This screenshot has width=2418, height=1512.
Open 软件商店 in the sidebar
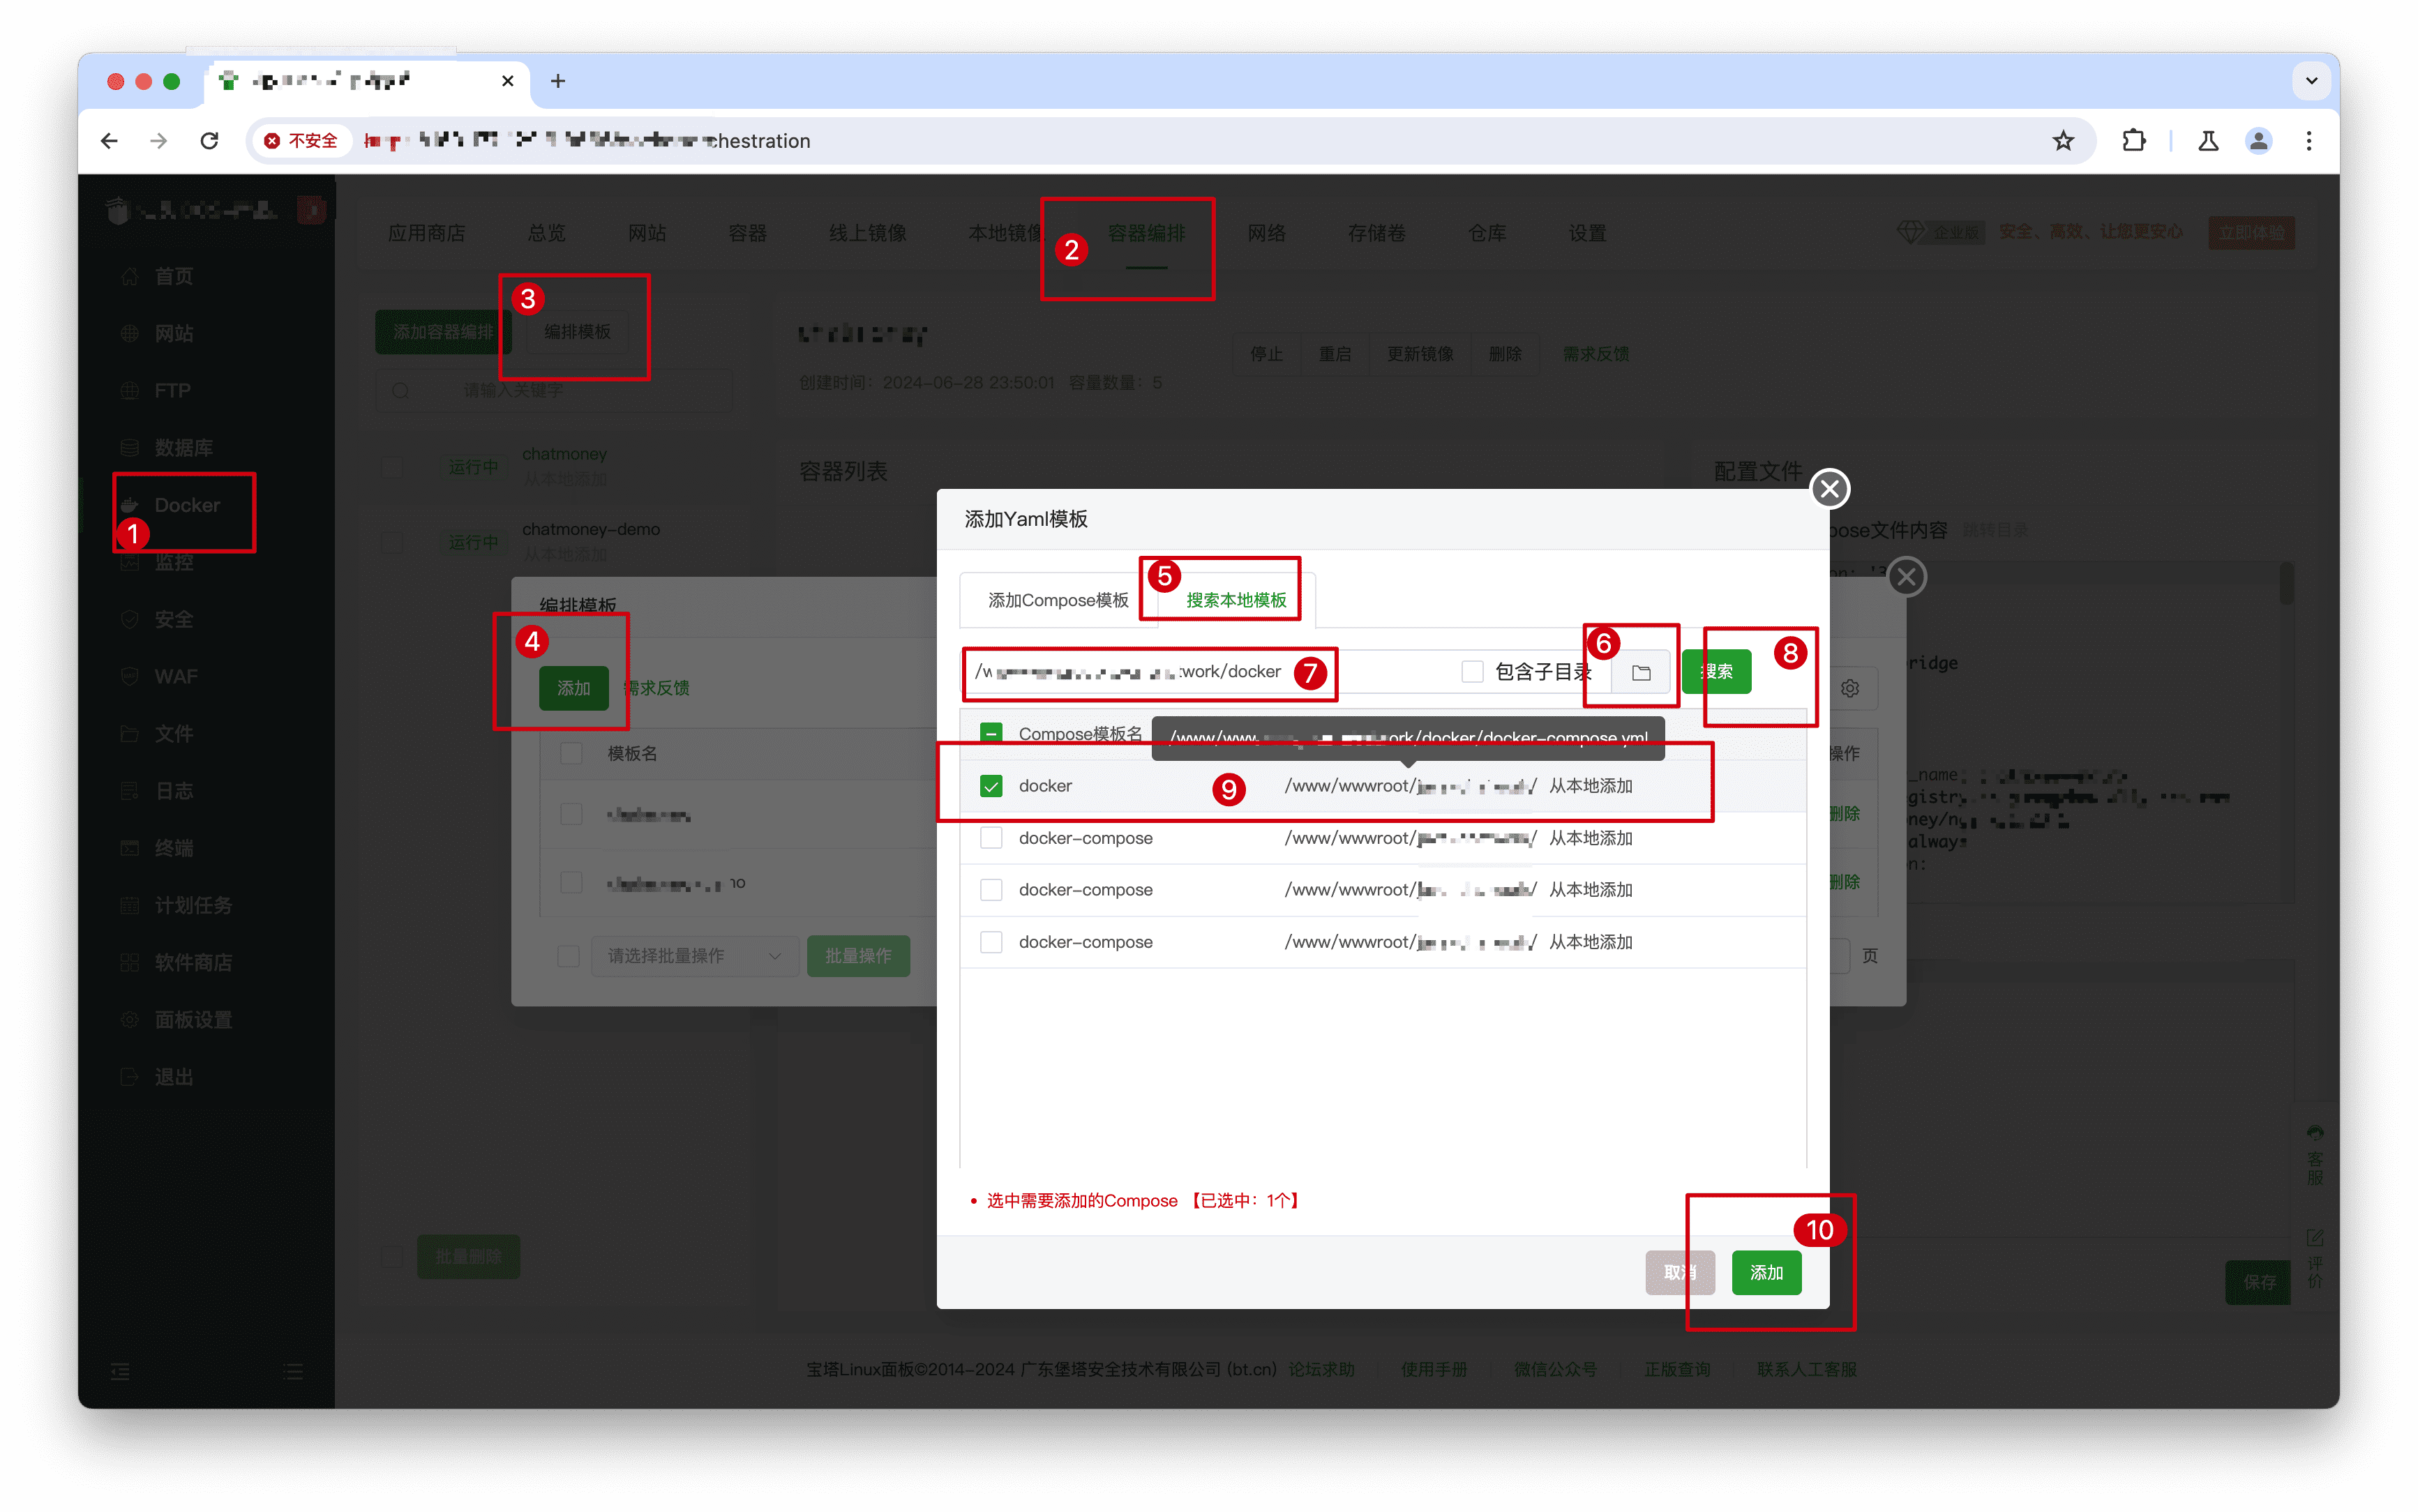tap(192, 962)
